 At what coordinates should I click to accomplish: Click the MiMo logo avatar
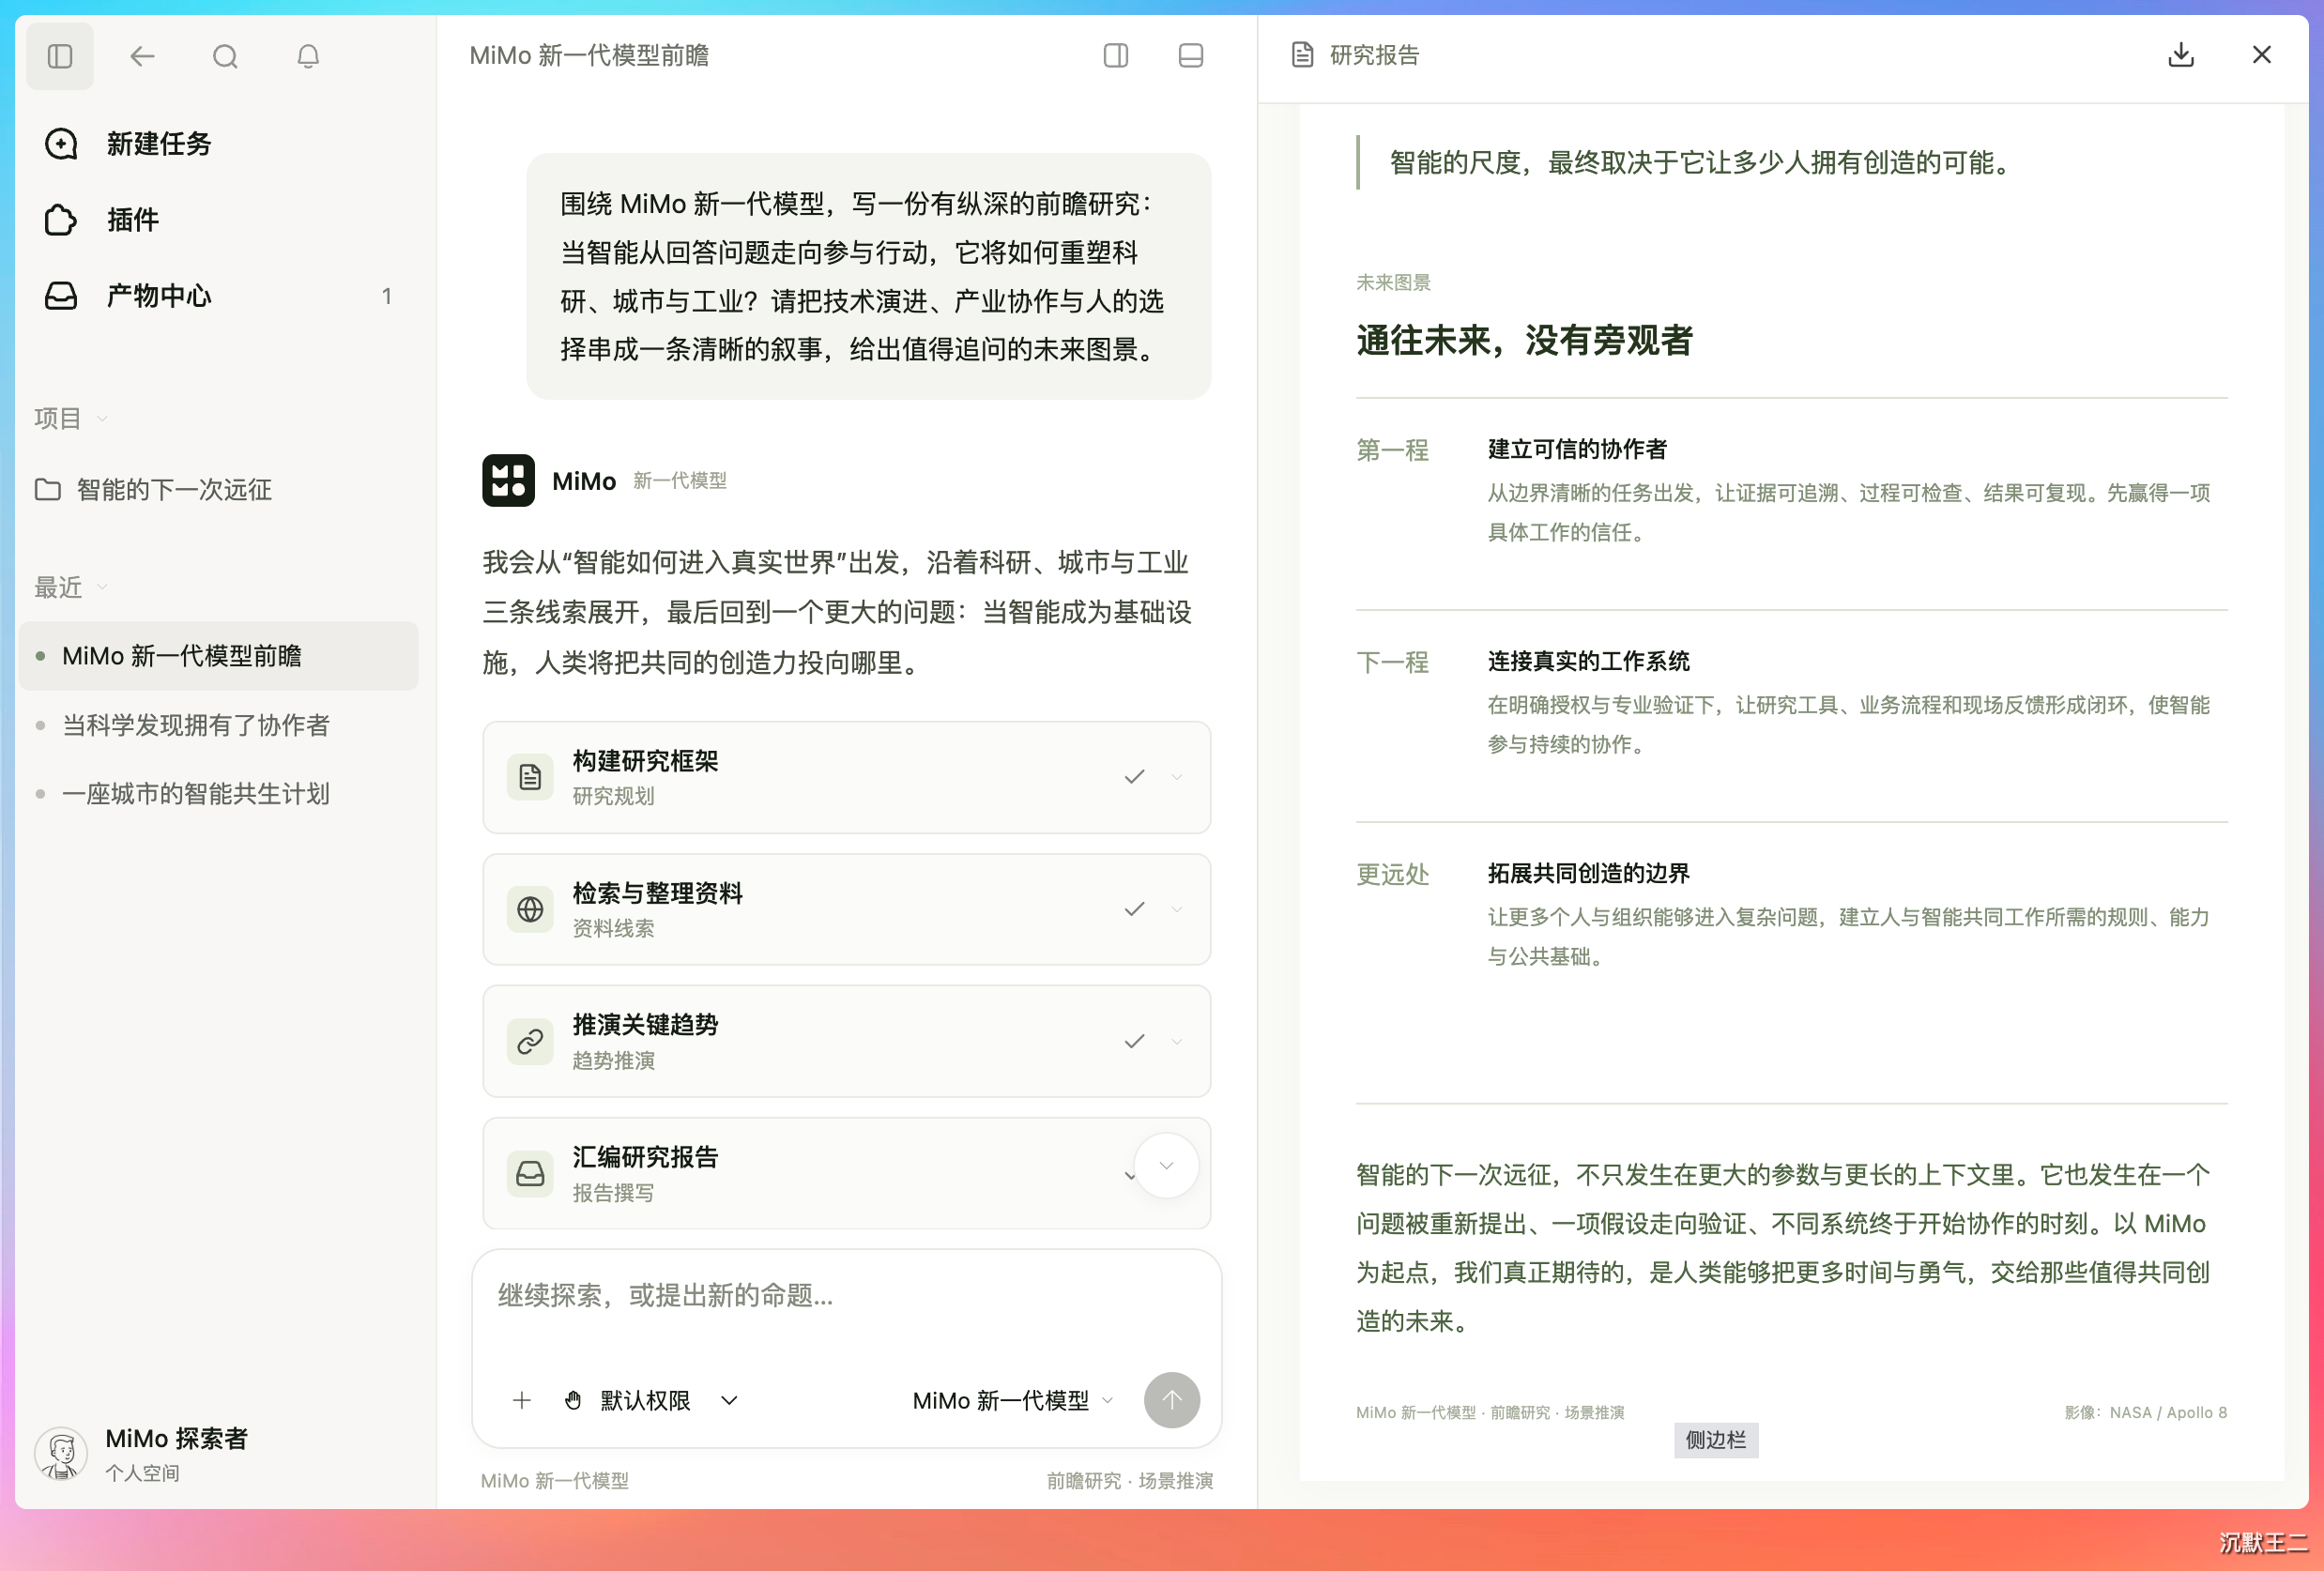(x=508, y=480)
